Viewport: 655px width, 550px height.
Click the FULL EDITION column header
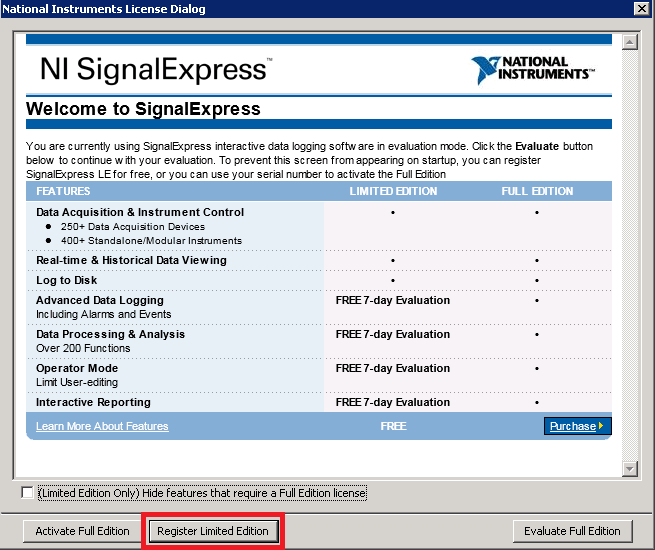pos(537,191)
